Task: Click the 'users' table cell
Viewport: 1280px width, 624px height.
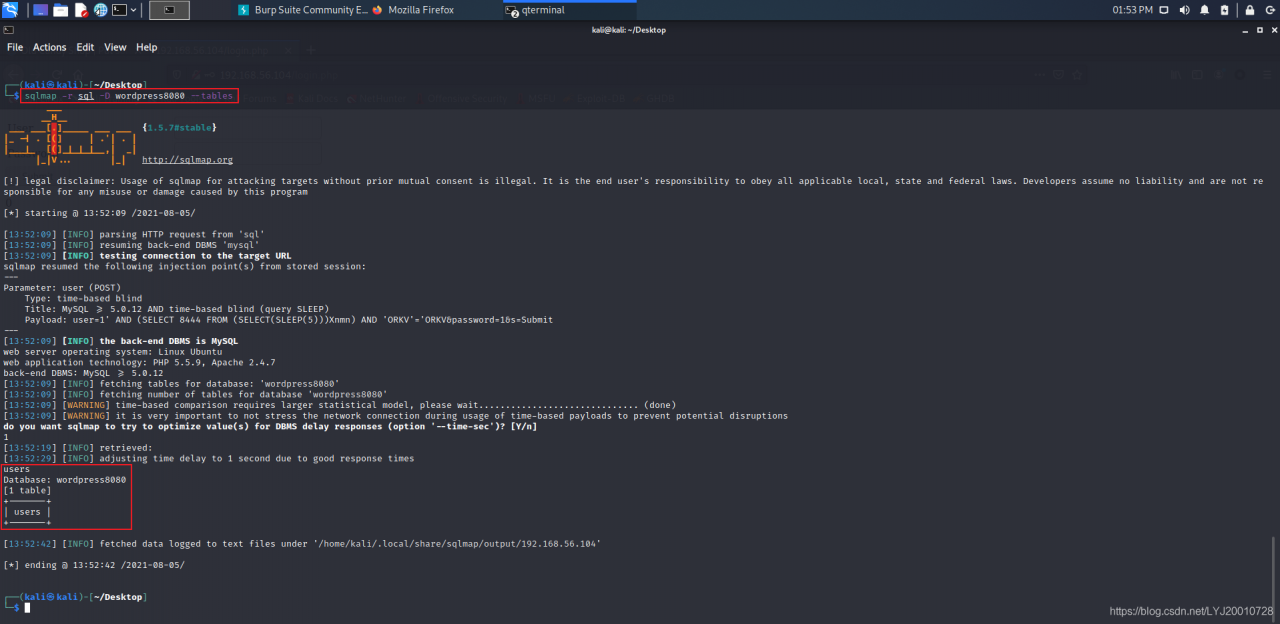Action: (27, 512)
